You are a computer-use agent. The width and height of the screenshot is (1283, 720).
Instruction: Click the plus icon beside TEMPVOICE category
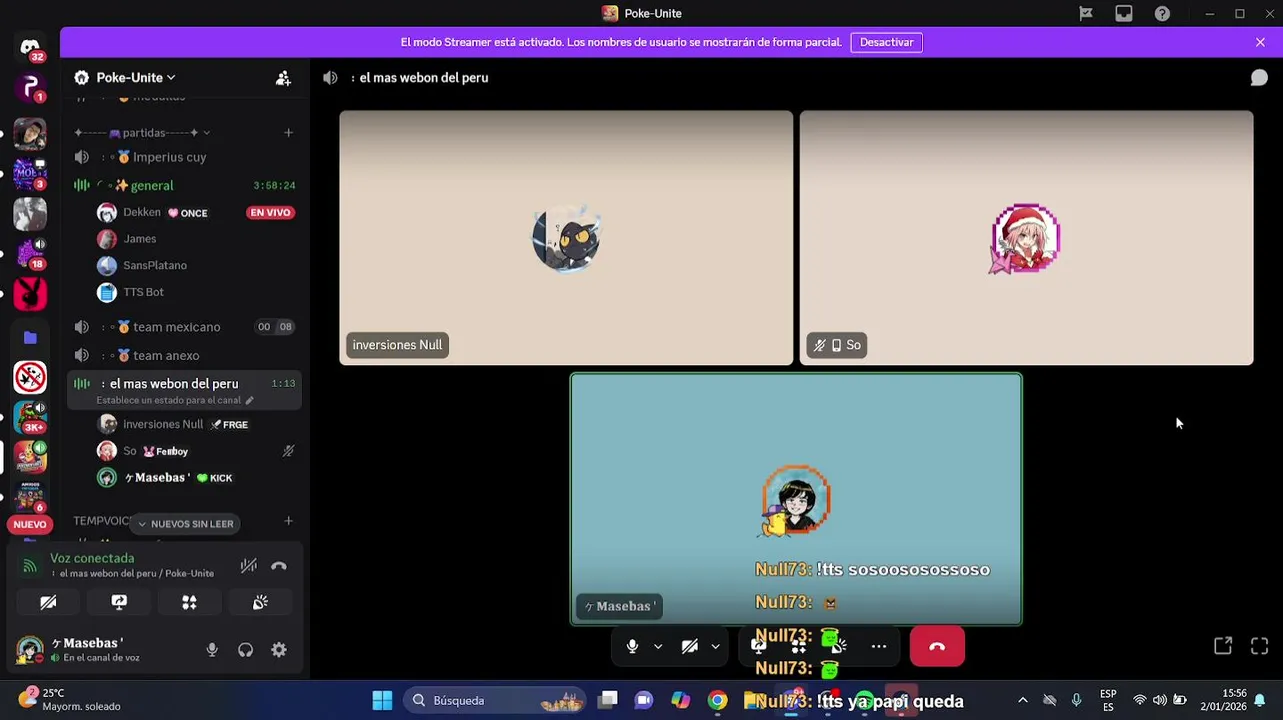pos(288,521)
